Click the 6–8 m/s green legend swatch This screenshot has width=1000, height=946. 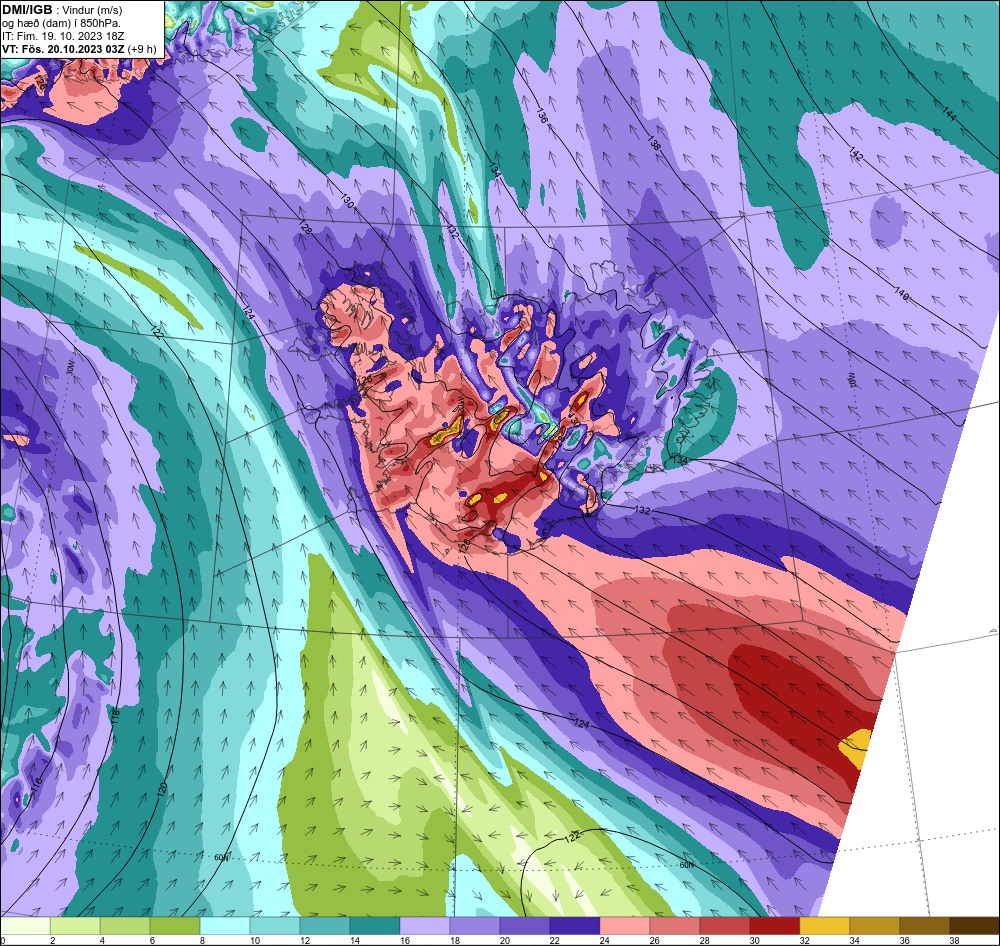click(x=175, y=926)
